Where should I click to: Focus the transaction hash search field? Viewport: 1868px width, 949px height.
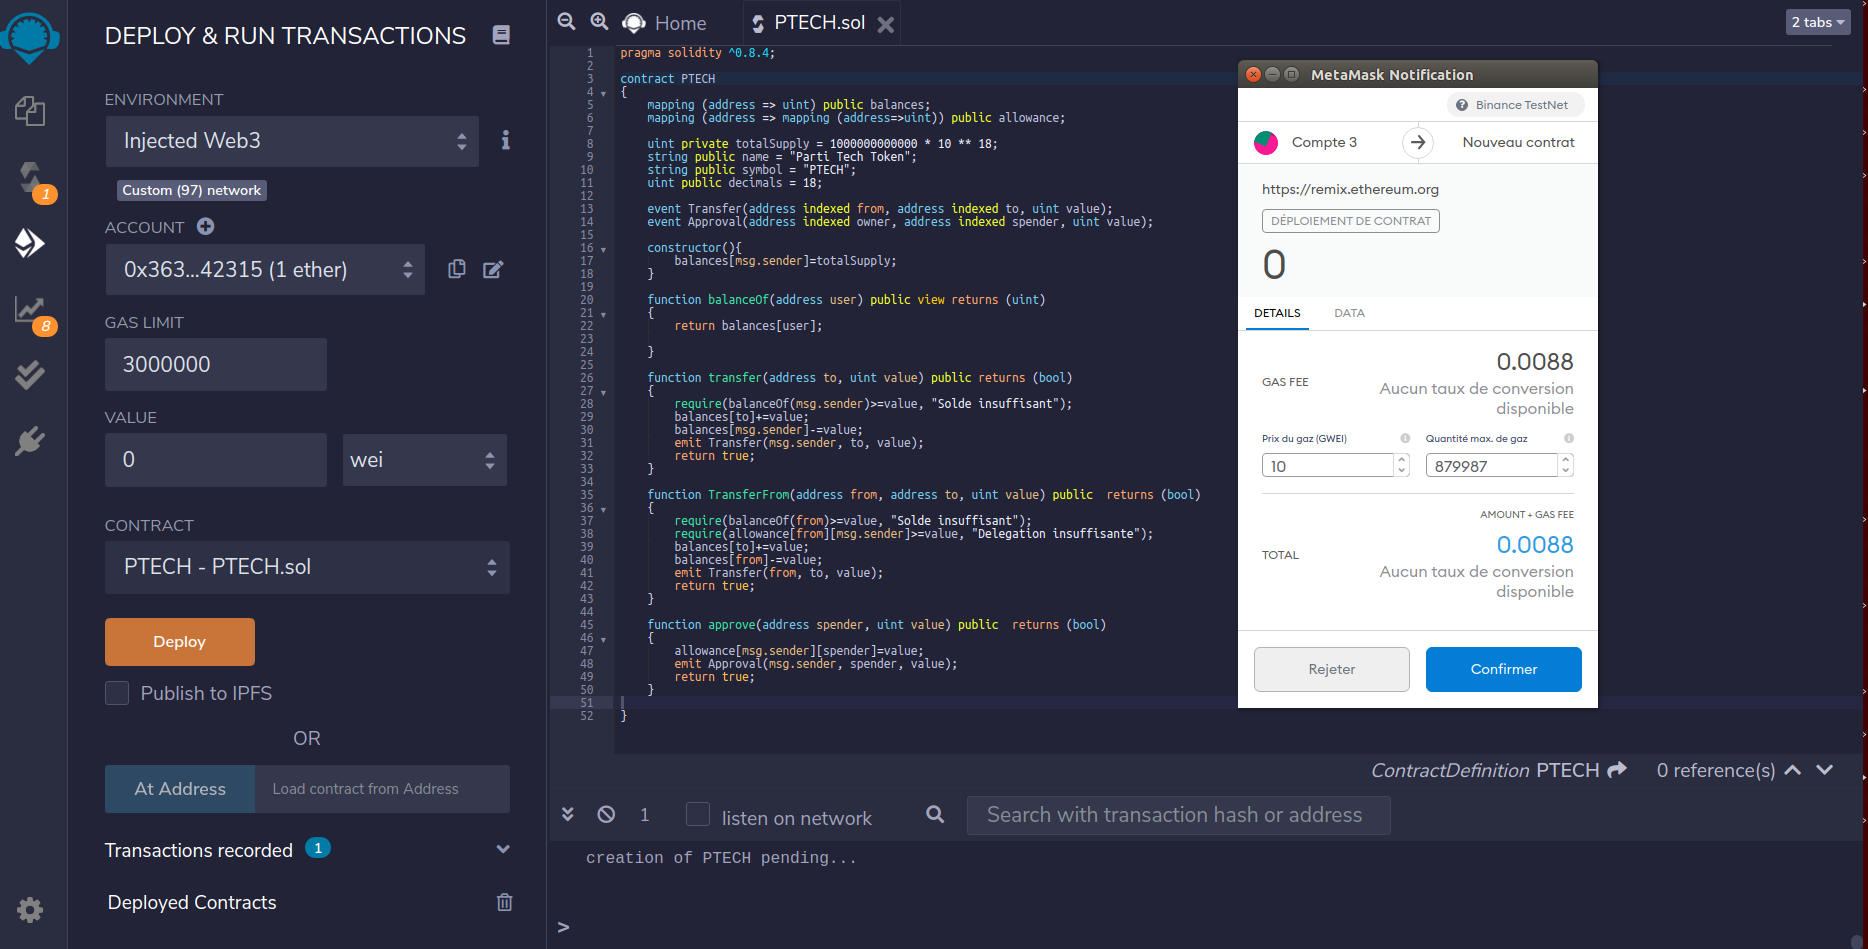point(1178,815)
